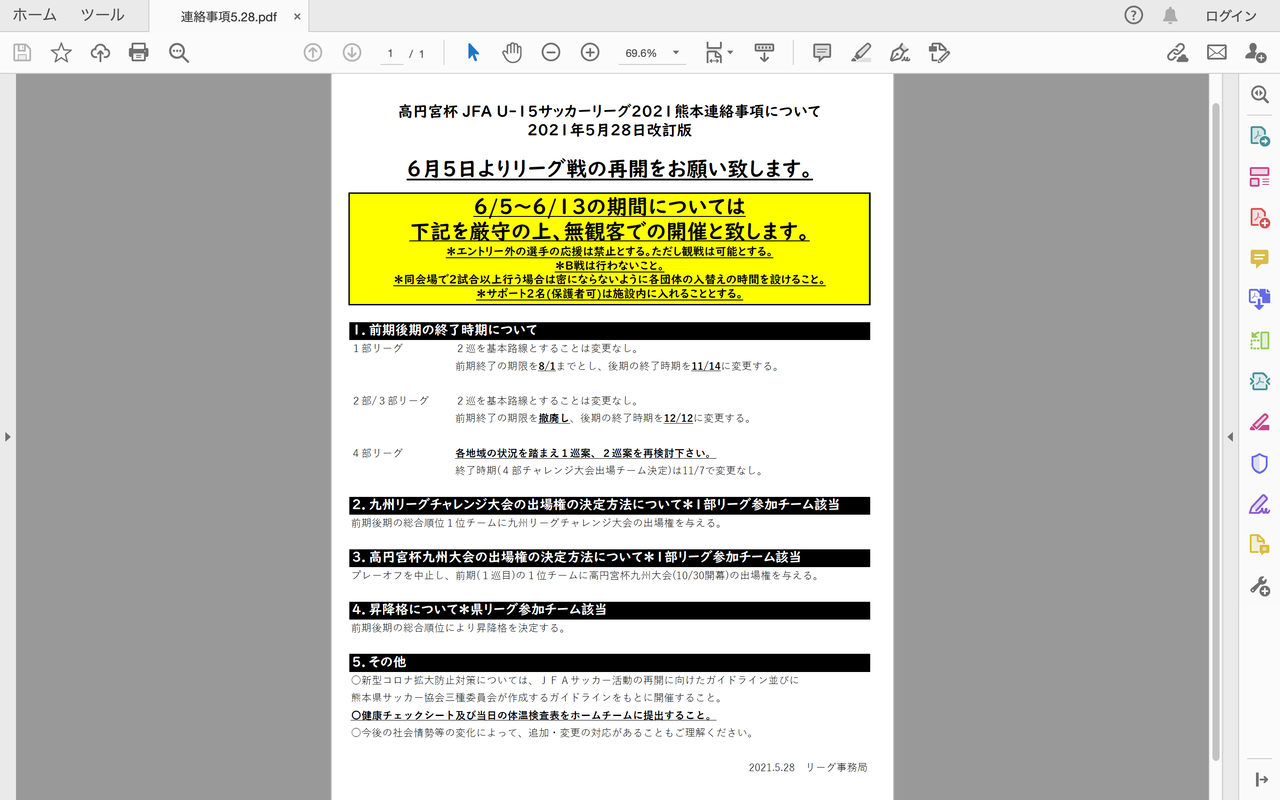The width and height of the screenshot is (1280, 800).
Task: Share a link to the file
Action: (1178, 53)
